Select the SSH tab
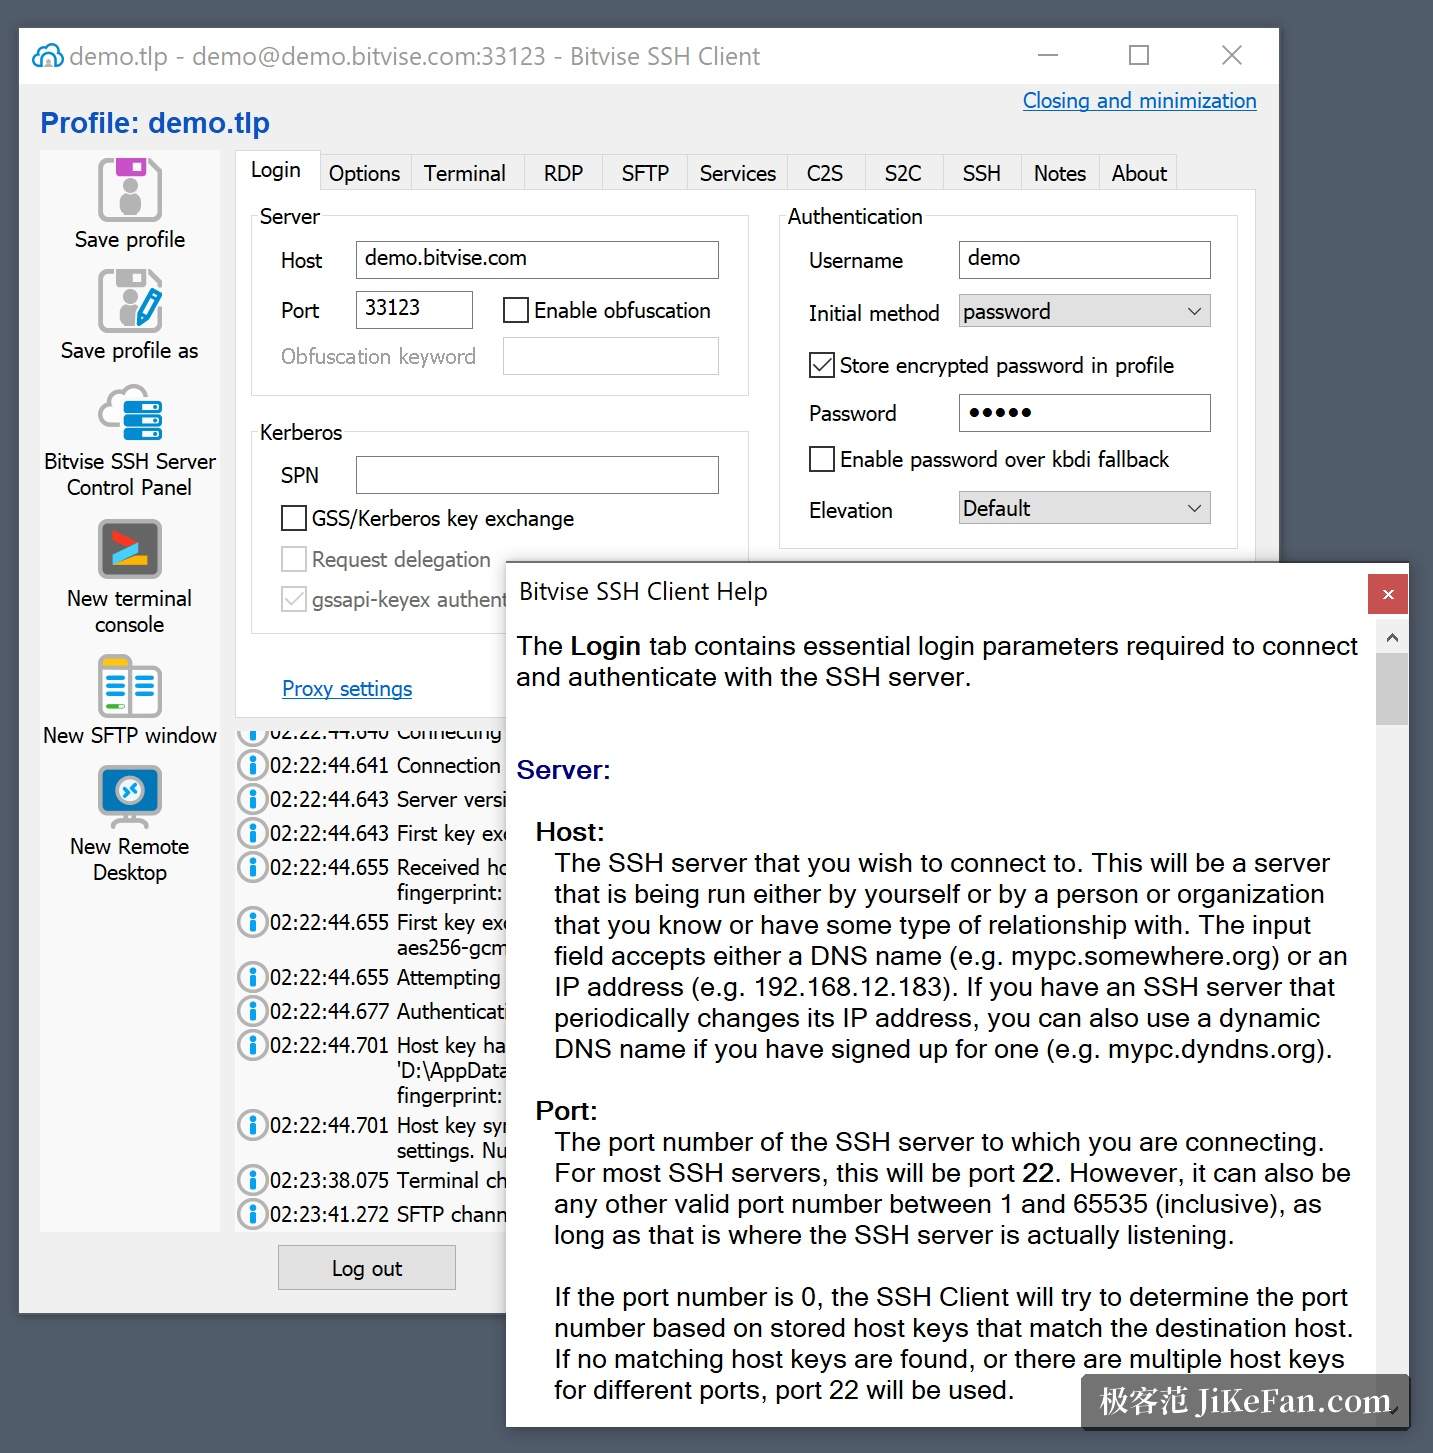This screenshot has height=1453, width=1433. pyautogui.click(x=982, y=173)
